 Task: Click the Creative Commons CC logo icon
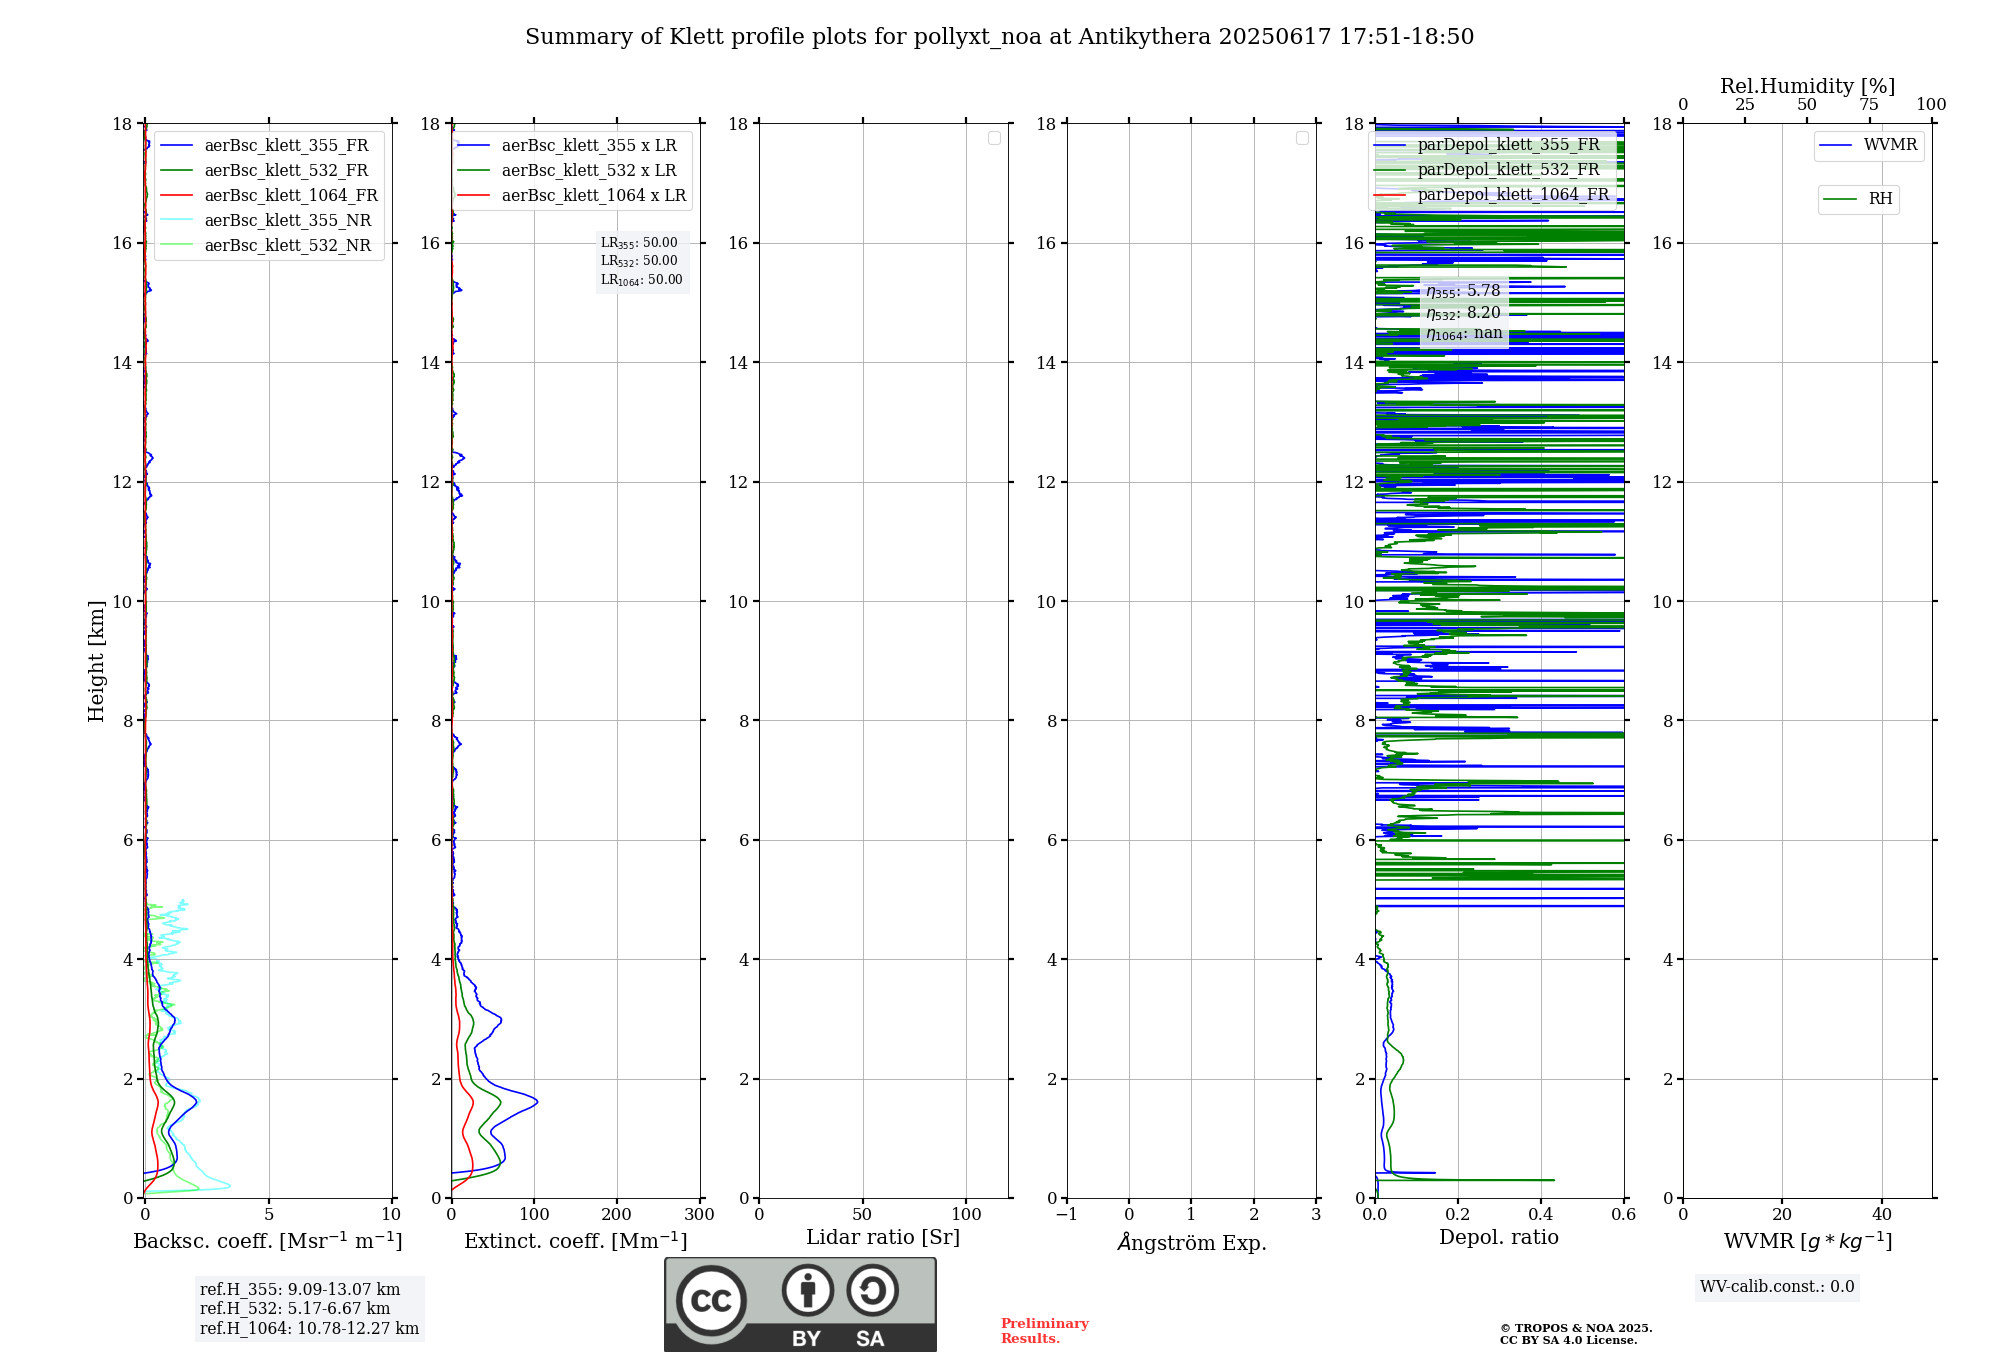[x=711, y=1300]
